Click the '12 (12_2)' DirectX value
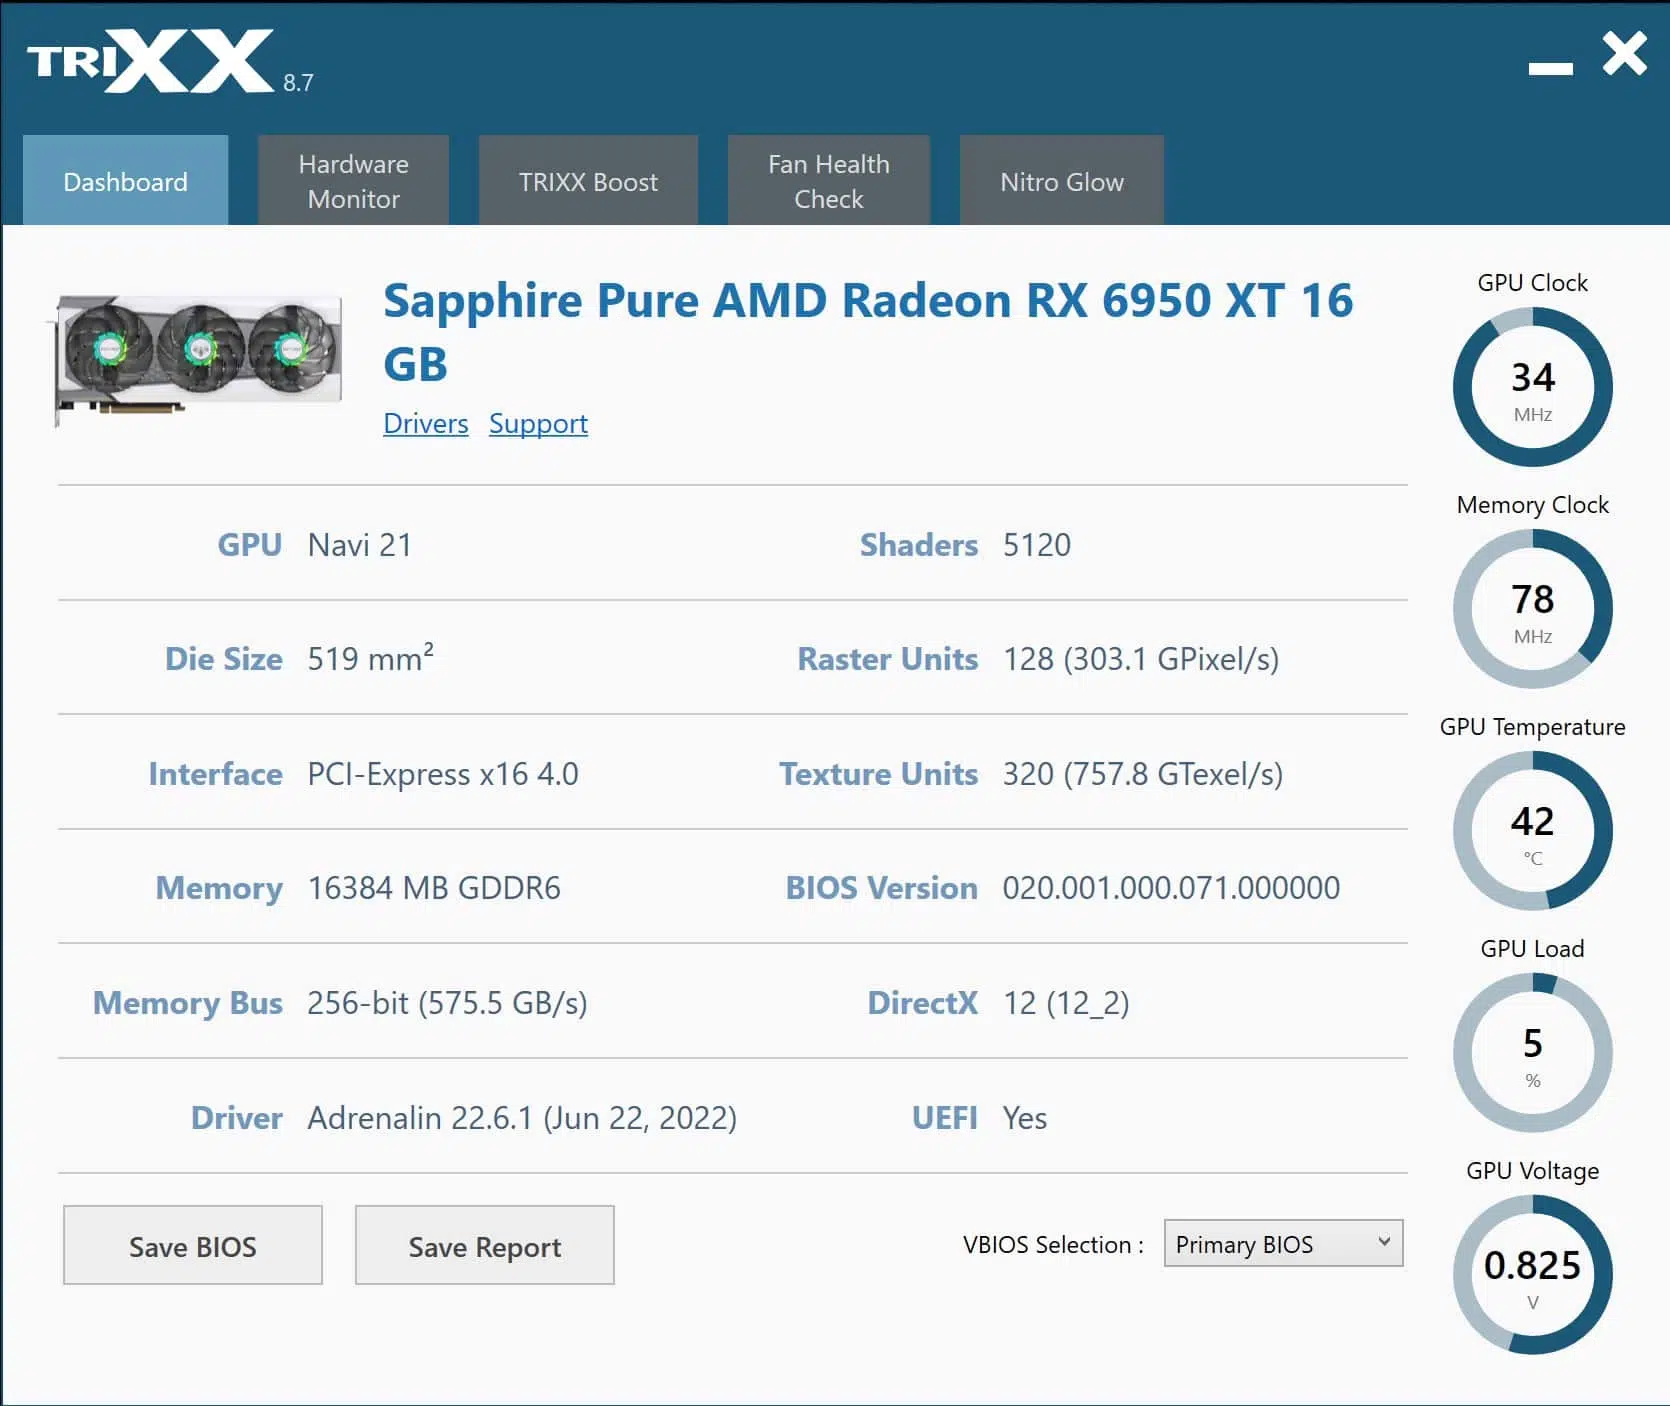The image size is (1670, 1406). click(1066, 1003)
